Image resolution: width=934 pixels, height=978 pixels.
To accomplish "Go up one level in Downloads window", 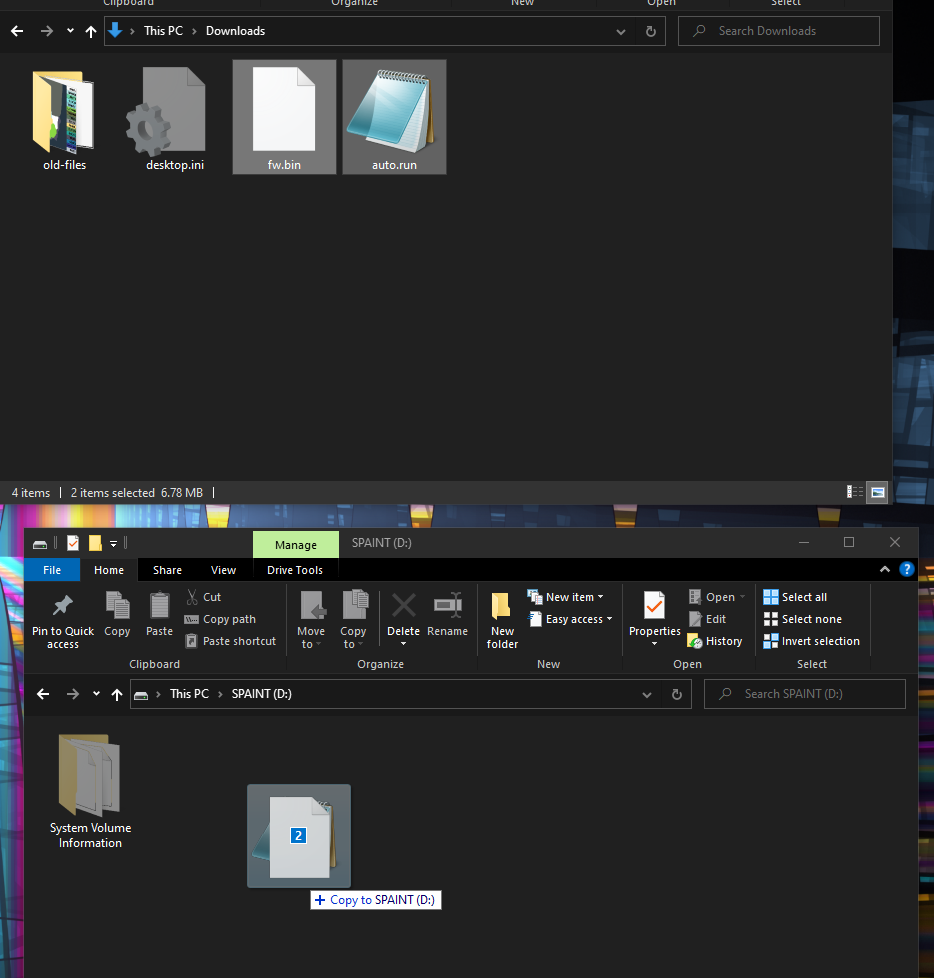I will 91,31.
